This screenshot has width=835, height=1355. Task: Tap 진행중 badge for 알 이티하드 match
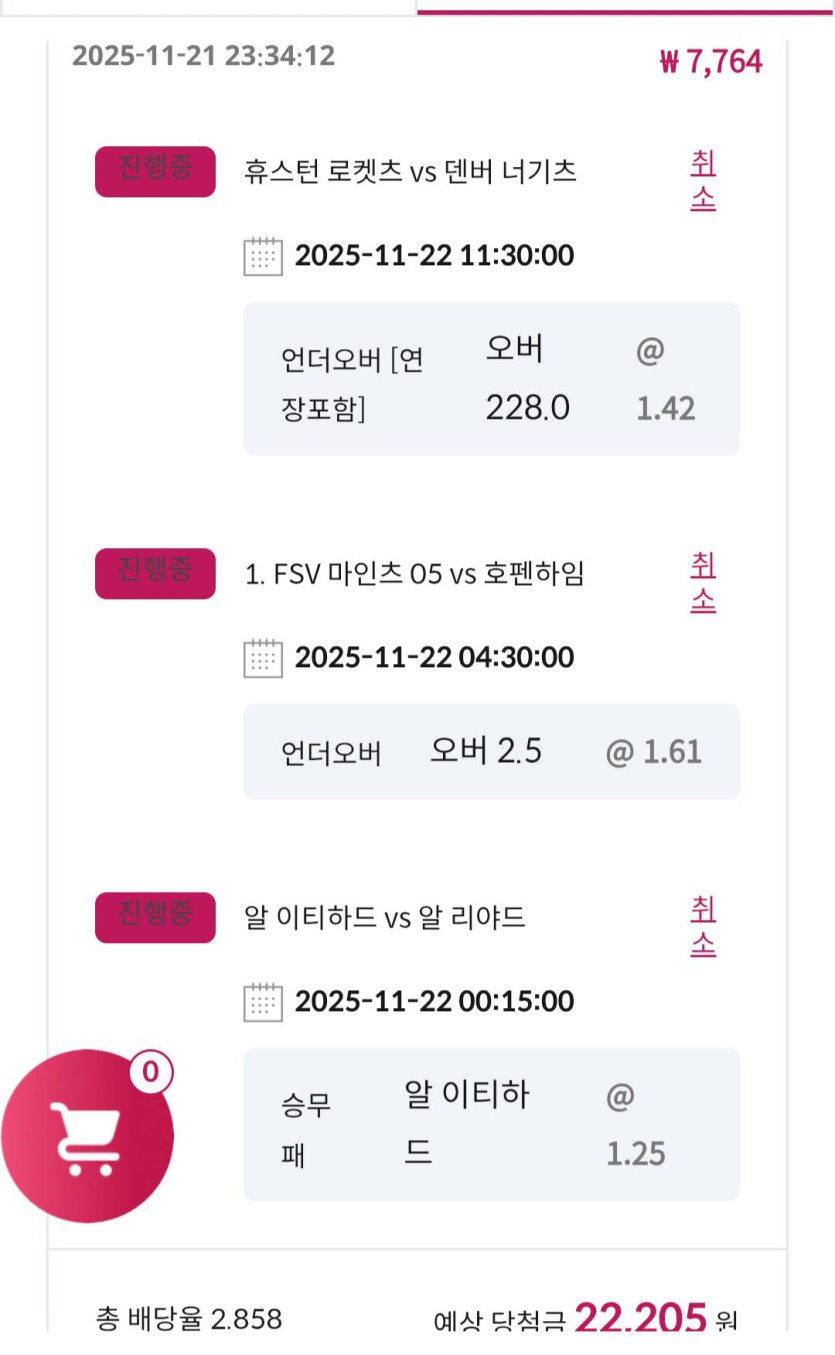155,917
